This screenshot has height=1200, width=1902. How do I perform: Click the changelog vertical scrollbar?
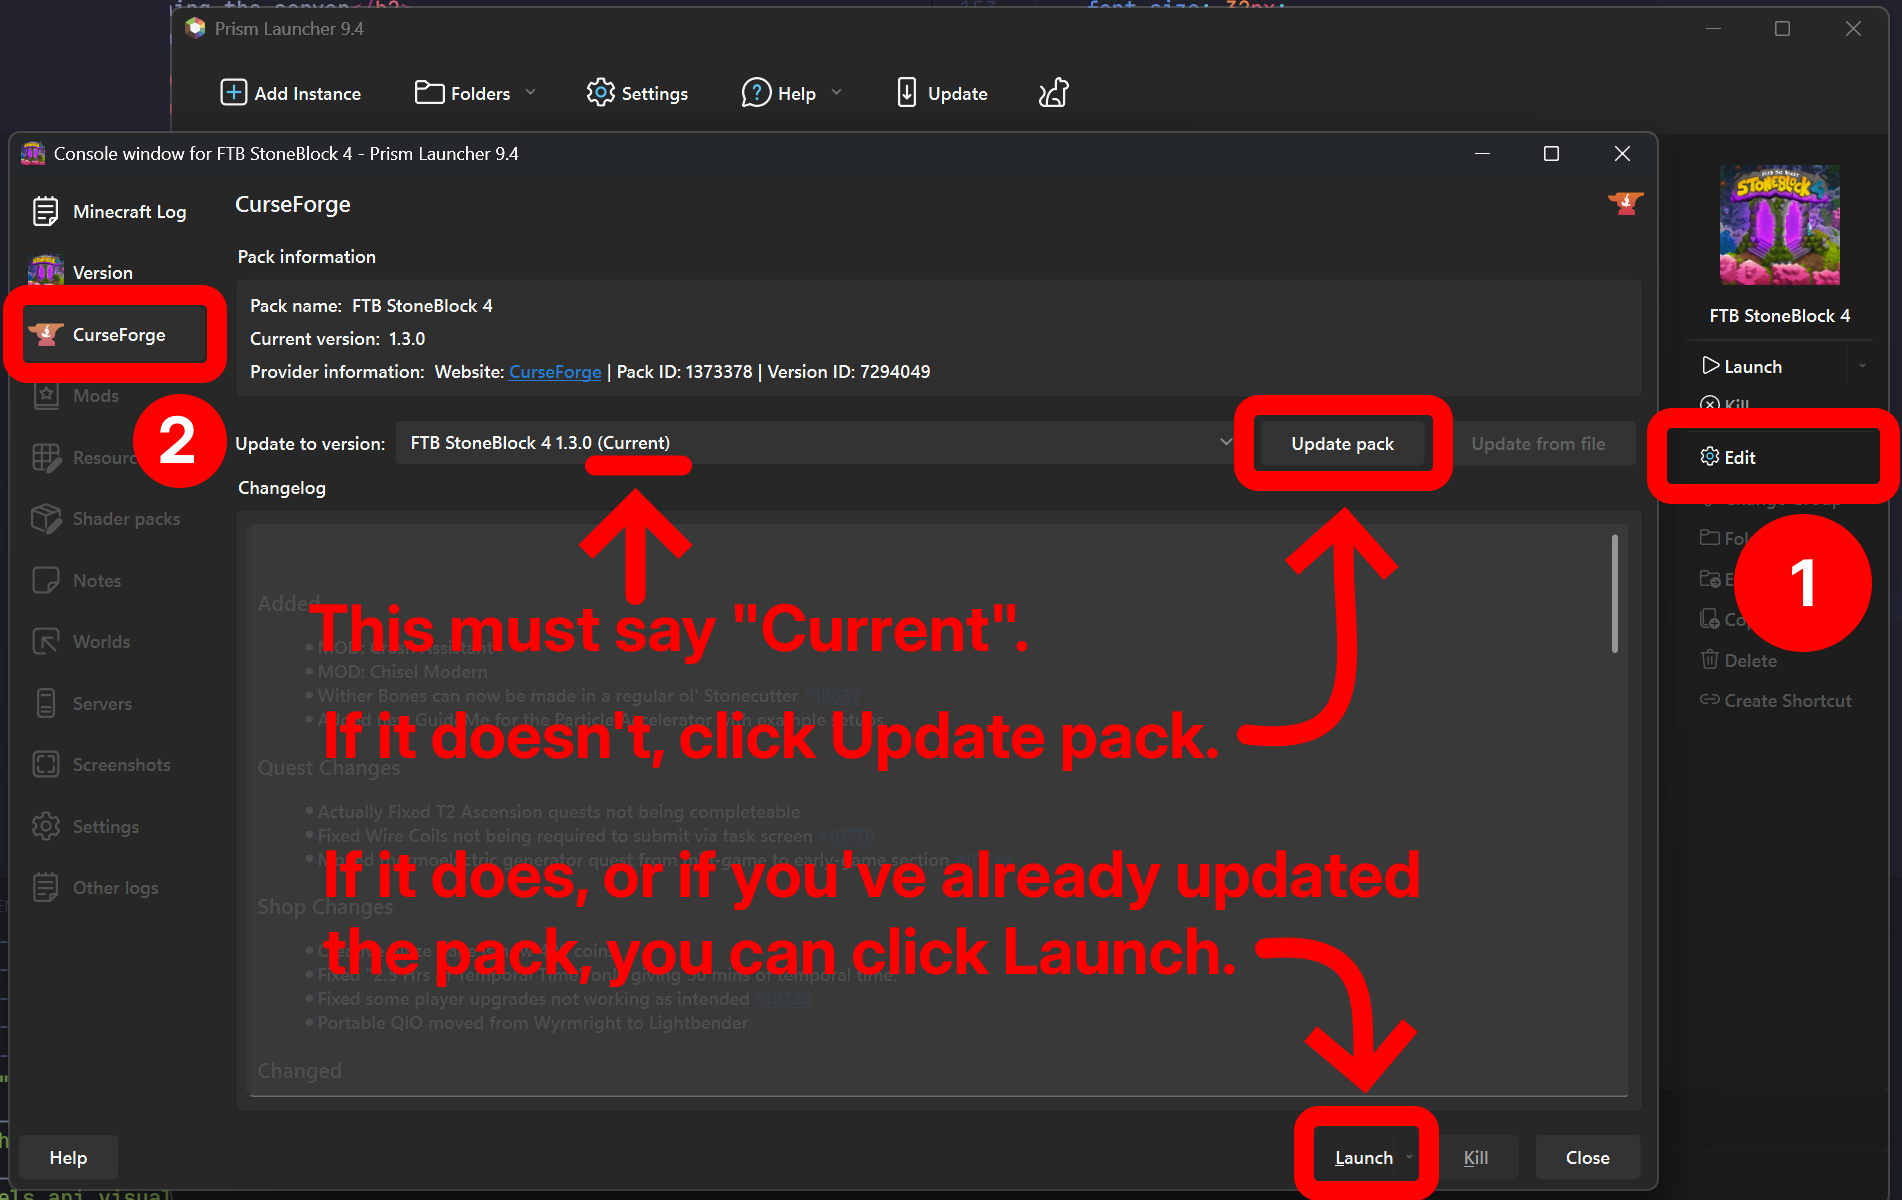(1614, 595)
